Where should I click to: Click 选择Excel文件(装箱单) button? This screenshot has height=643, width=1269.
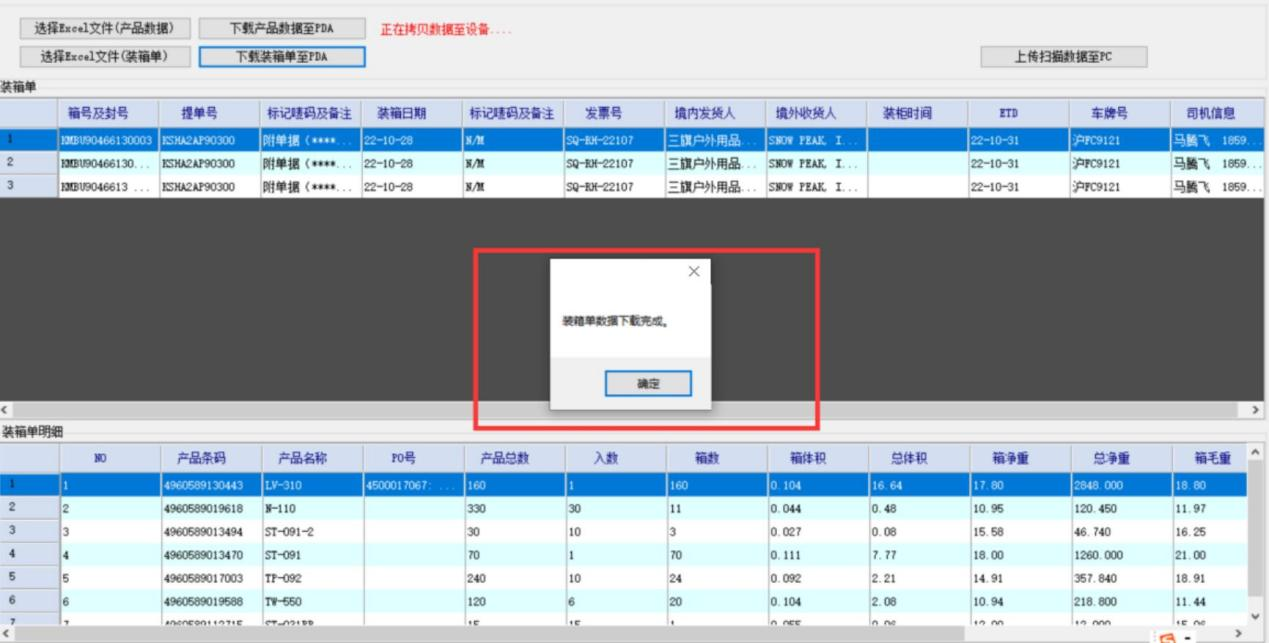click(104, 56)
